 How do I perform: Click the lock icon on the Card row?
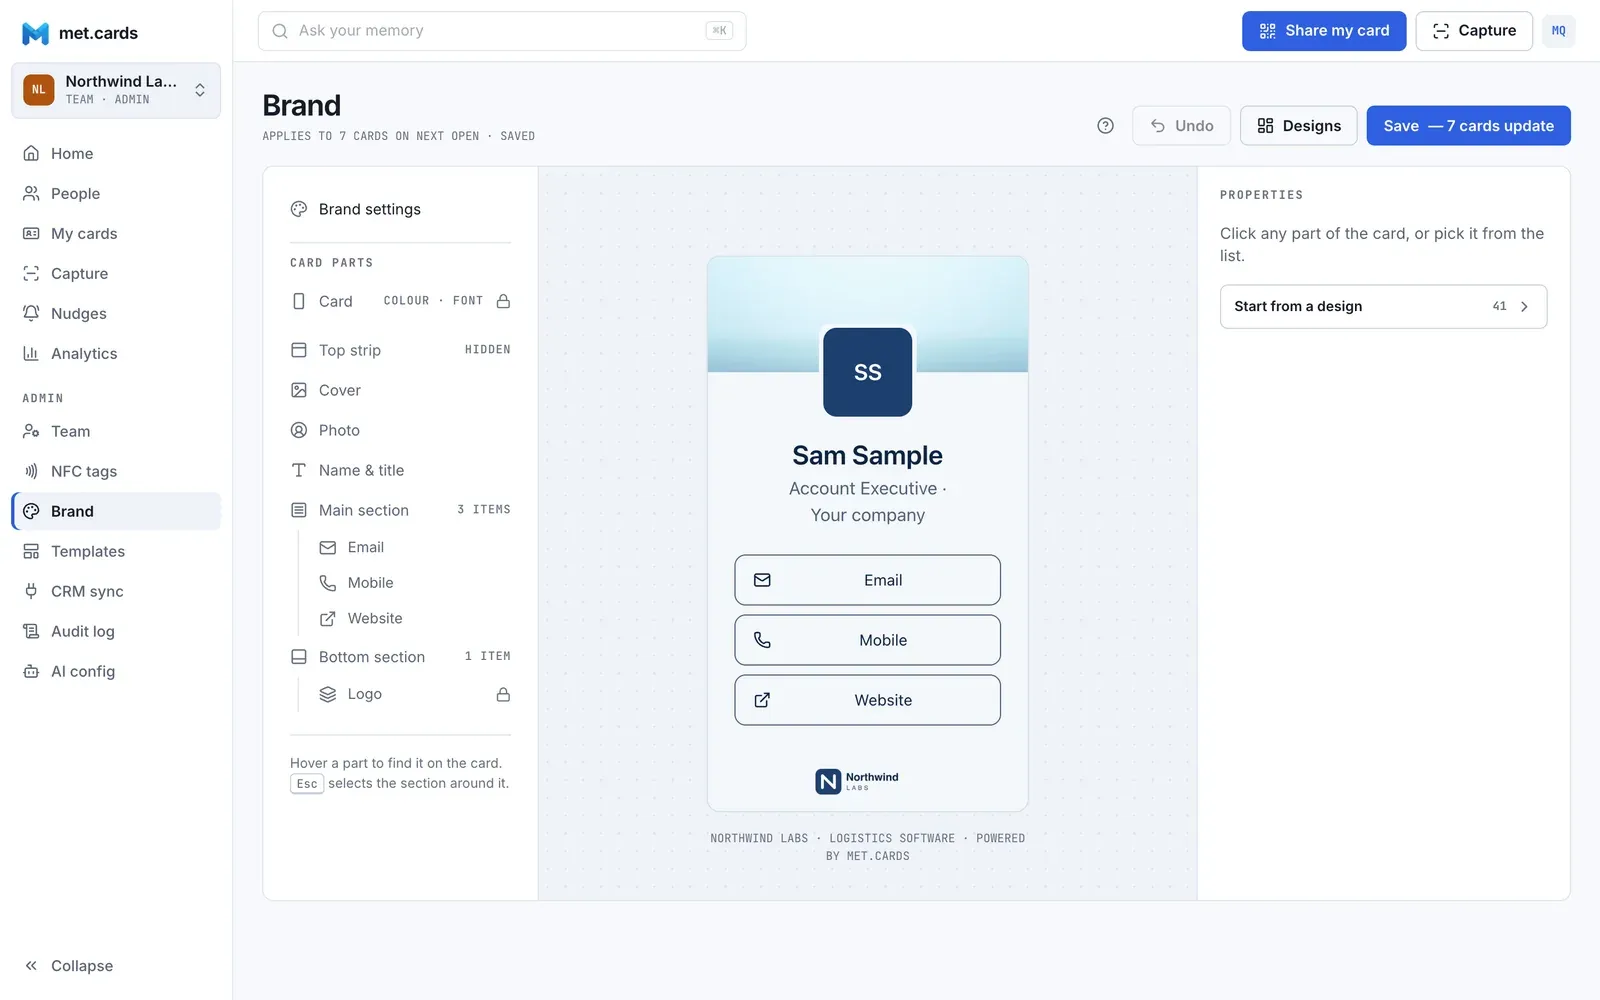(503, 301)
